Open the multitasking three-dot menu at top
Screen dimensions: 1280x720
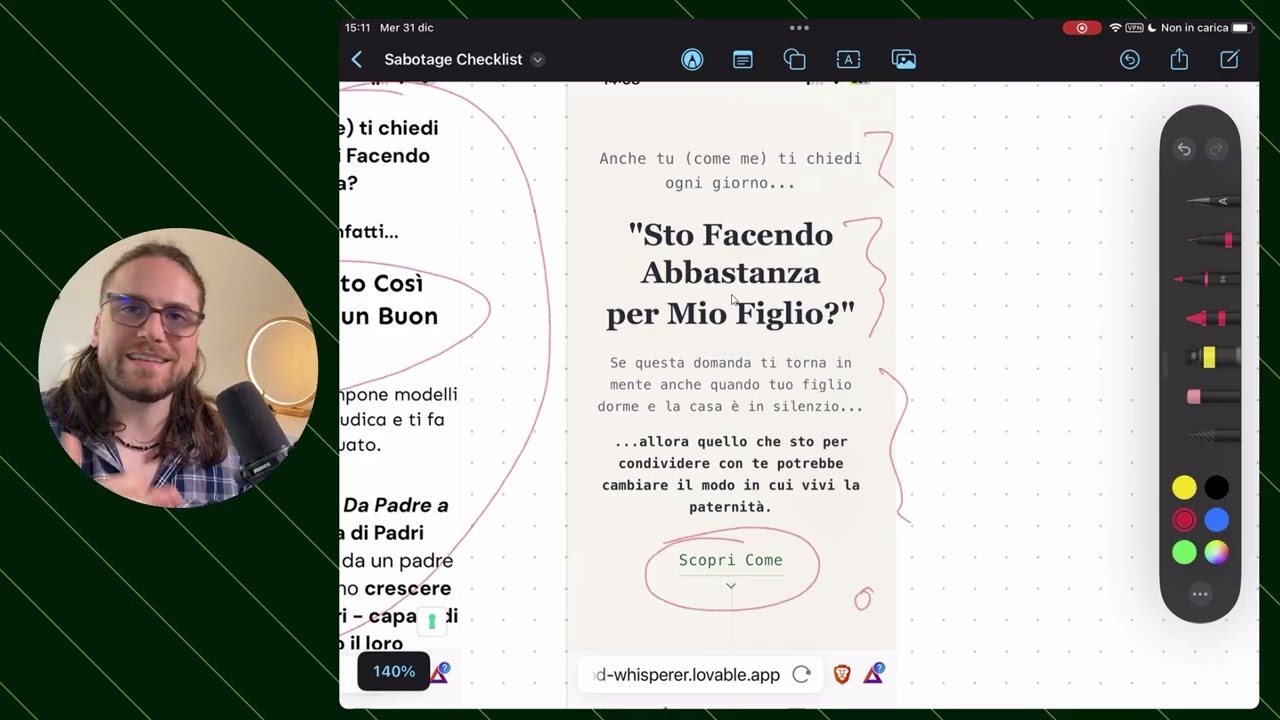pos(799,28)
